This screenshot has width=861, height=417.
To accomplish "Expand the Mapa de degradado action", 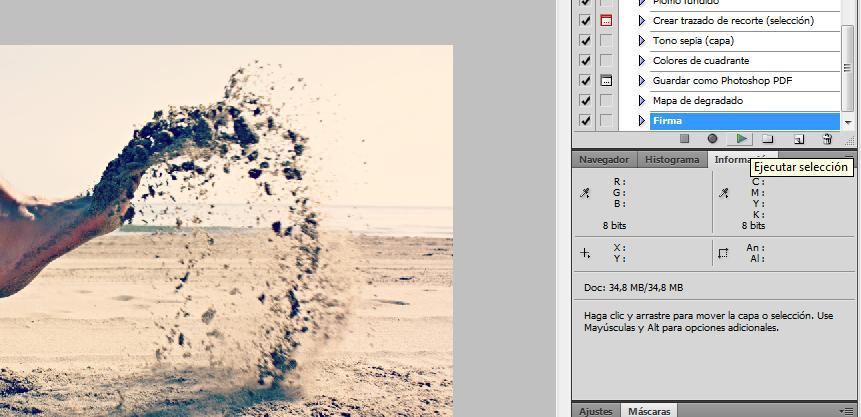I will (x=641, y=100).
